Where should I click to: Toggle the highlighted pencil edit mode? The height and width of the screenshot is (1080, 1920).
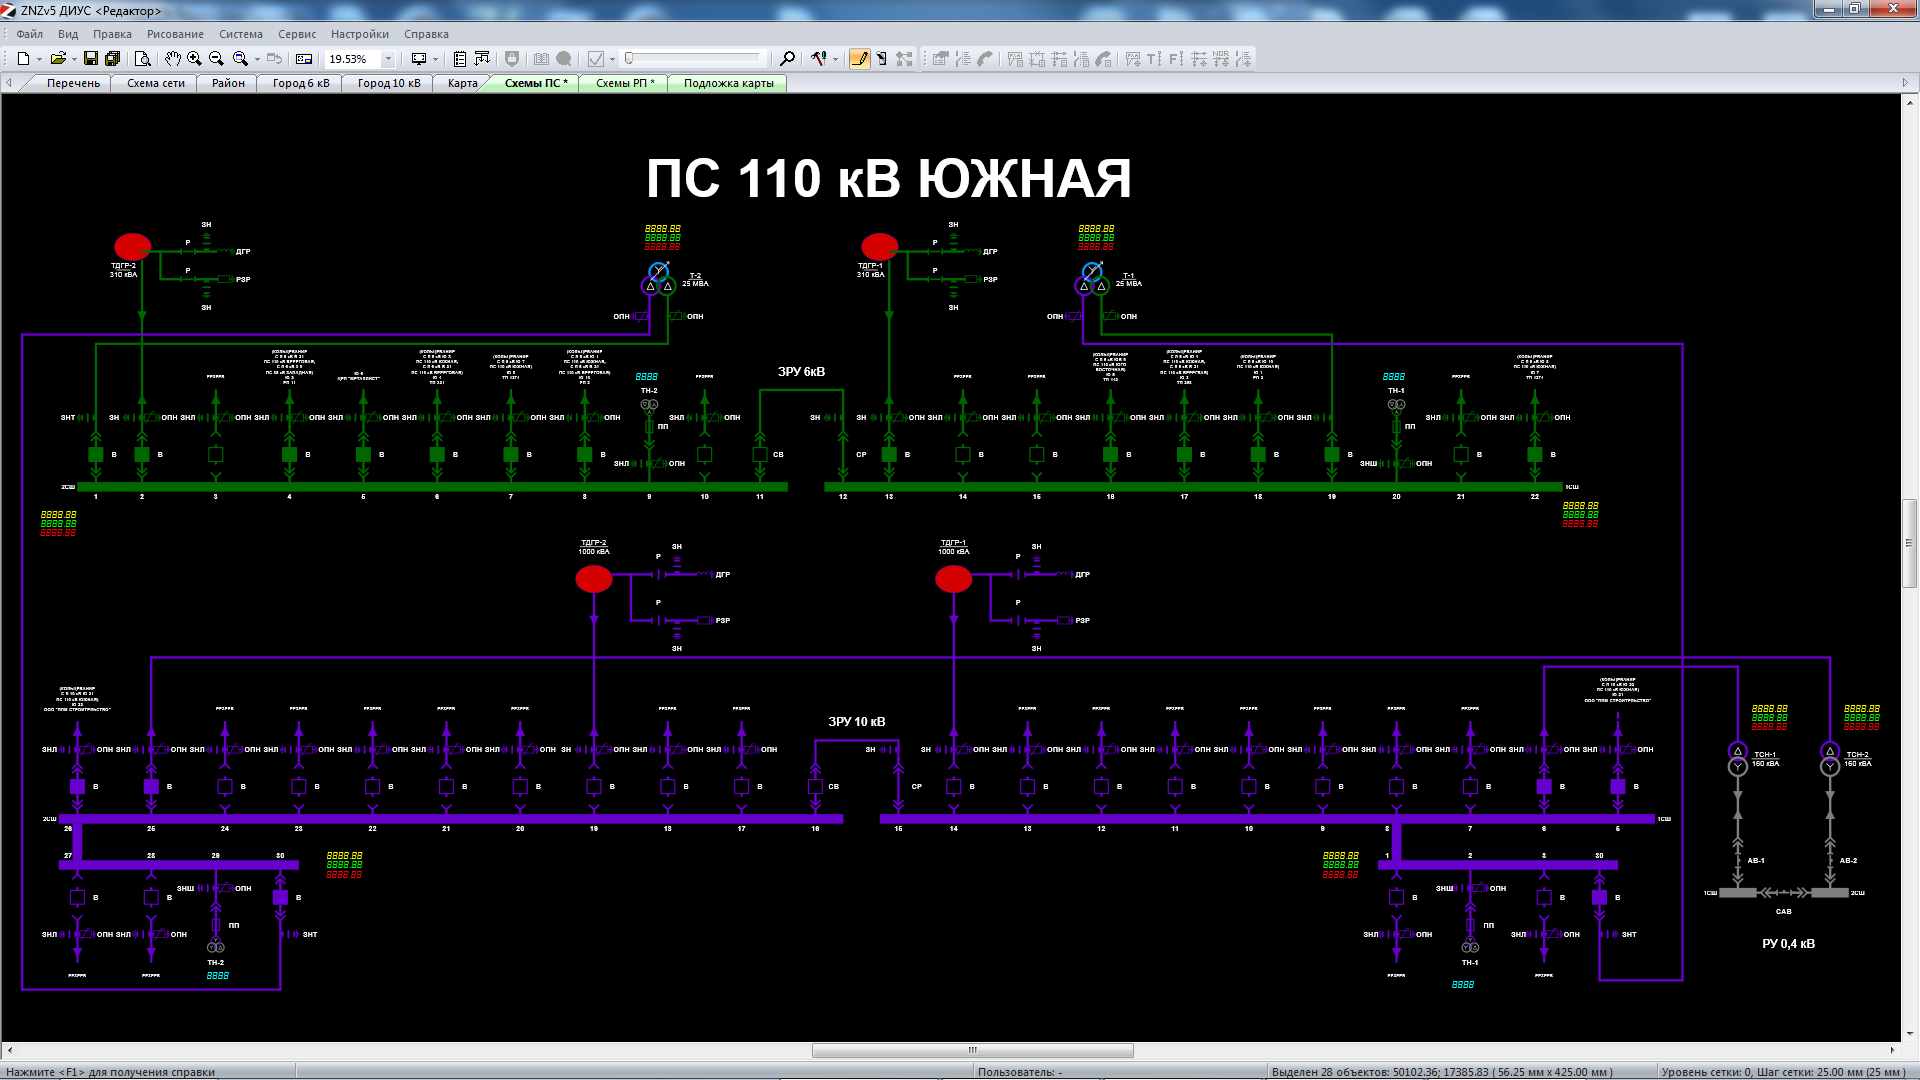859,59
